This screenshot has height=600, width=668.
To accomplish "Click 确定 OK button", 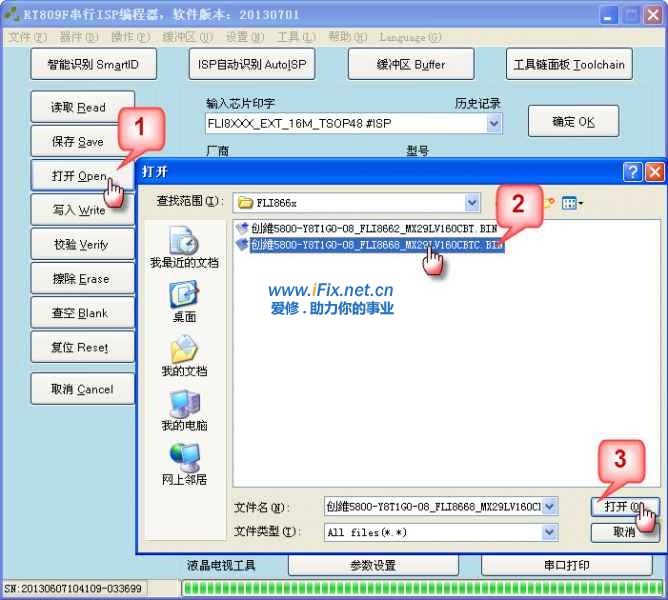I will (x=573, y=121).
